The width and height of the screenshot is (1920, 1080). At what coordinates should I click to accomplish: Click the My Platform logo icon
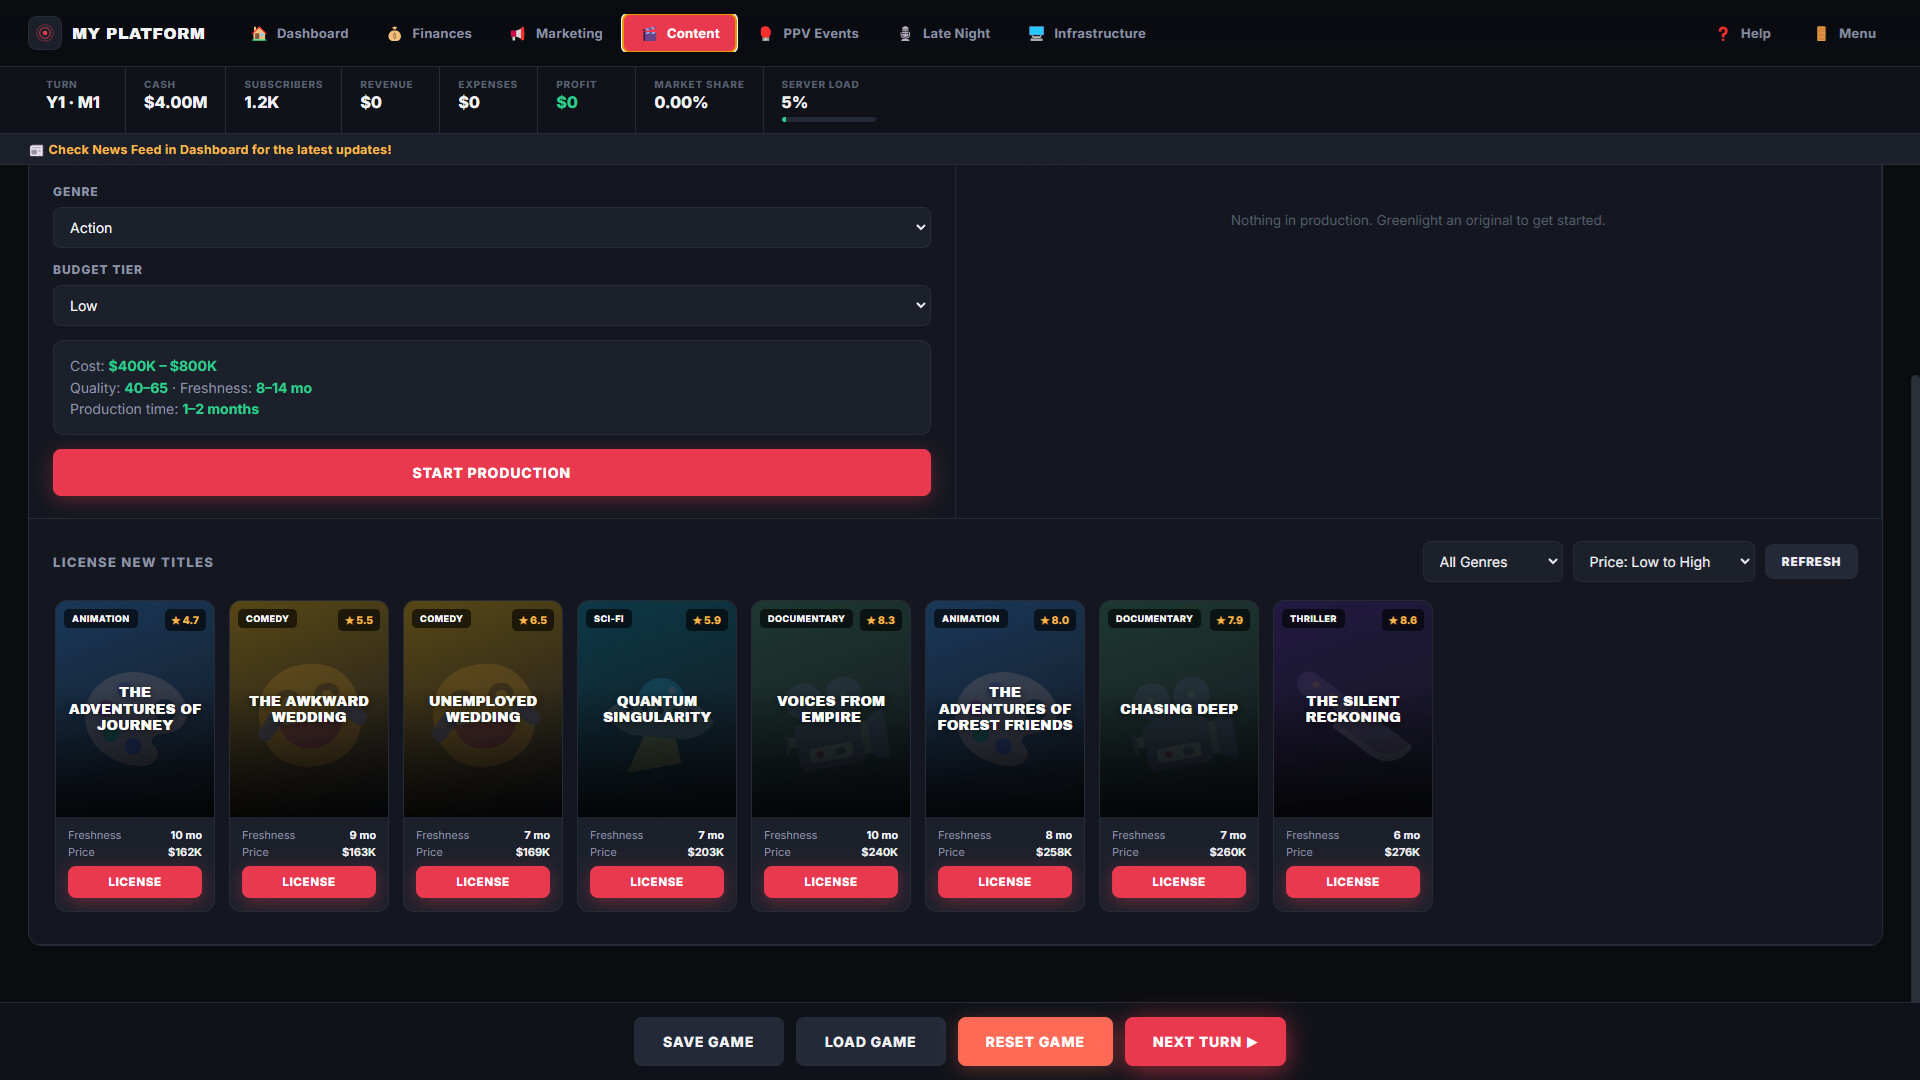coord(45,33)
